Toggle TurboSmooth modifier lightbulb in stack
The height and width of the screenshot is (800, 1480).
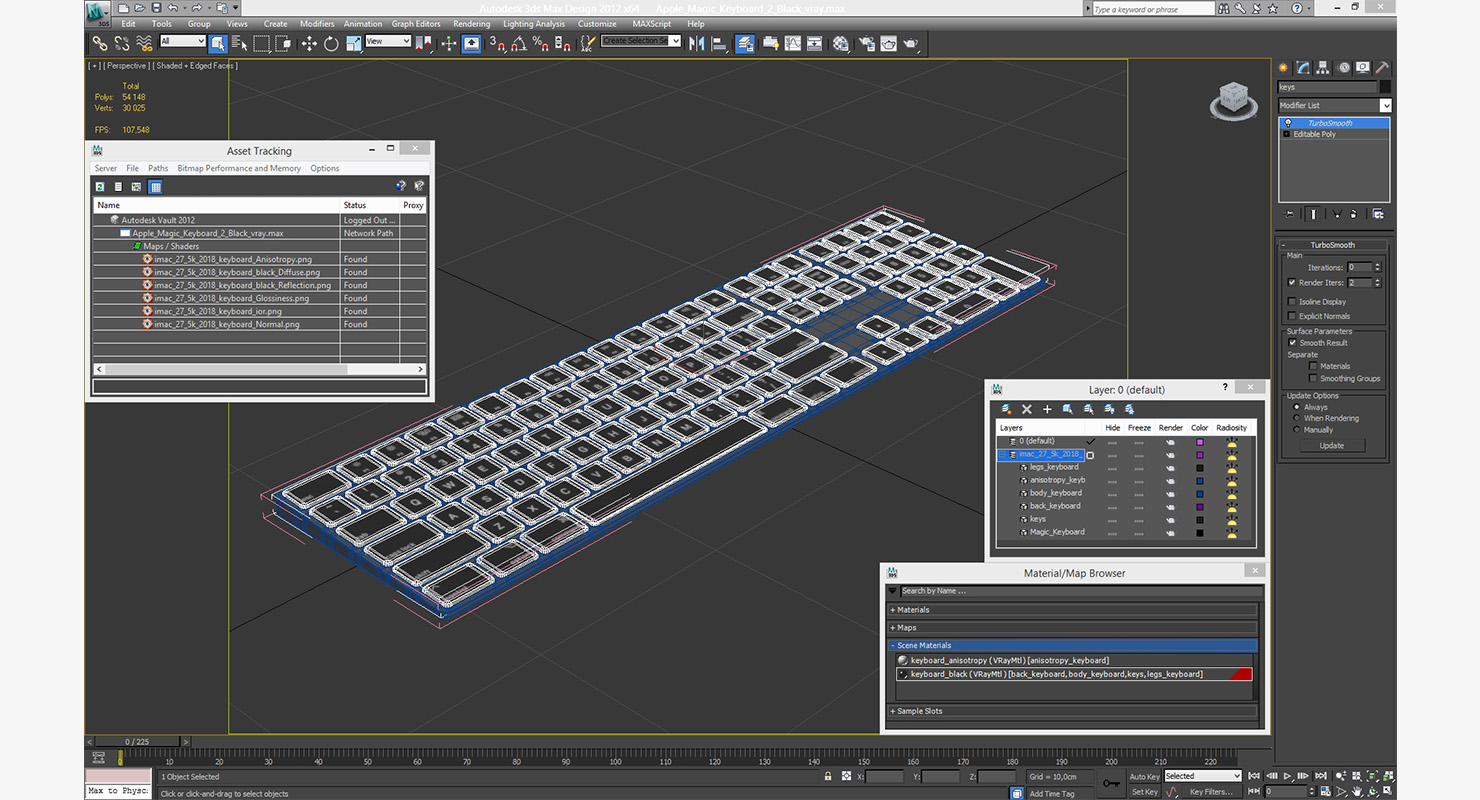tap(1288, 123)
